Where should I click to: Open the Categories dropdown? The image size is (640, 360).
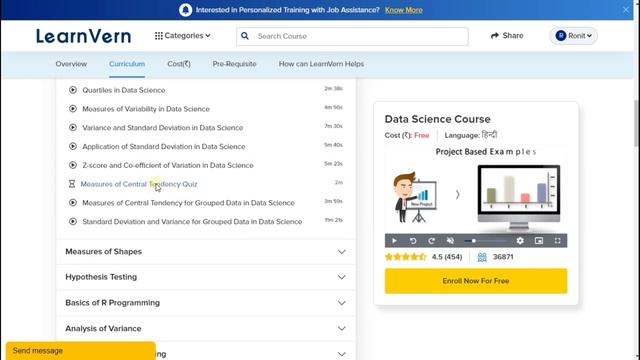pos(182,36)
